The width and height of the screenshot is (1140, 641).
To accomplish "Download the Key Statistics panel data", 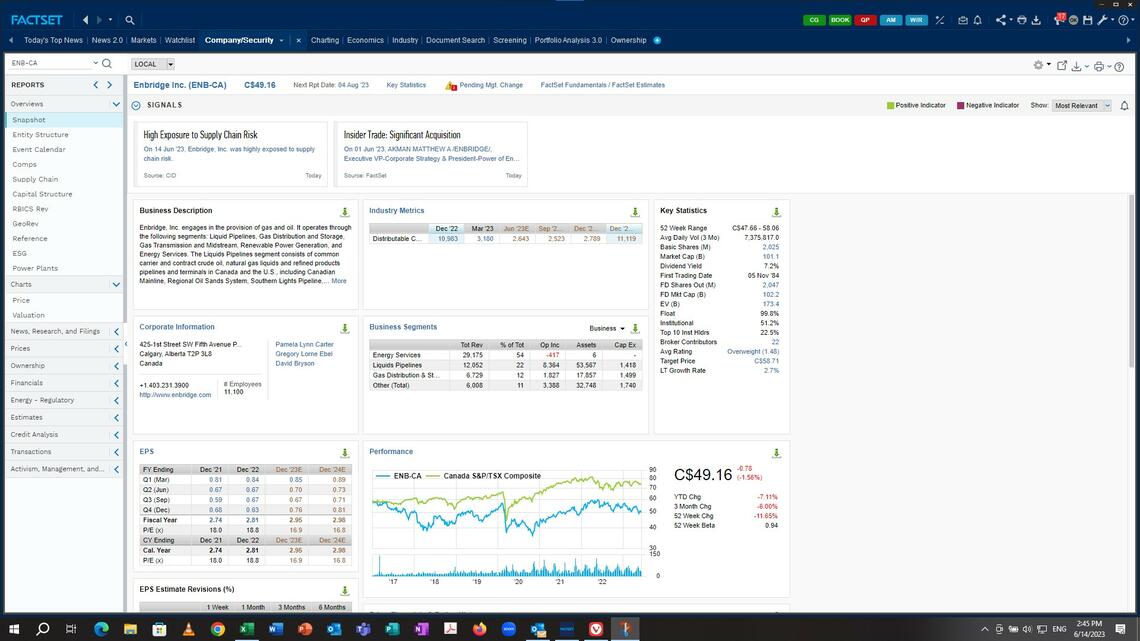I will coord(777,211).
